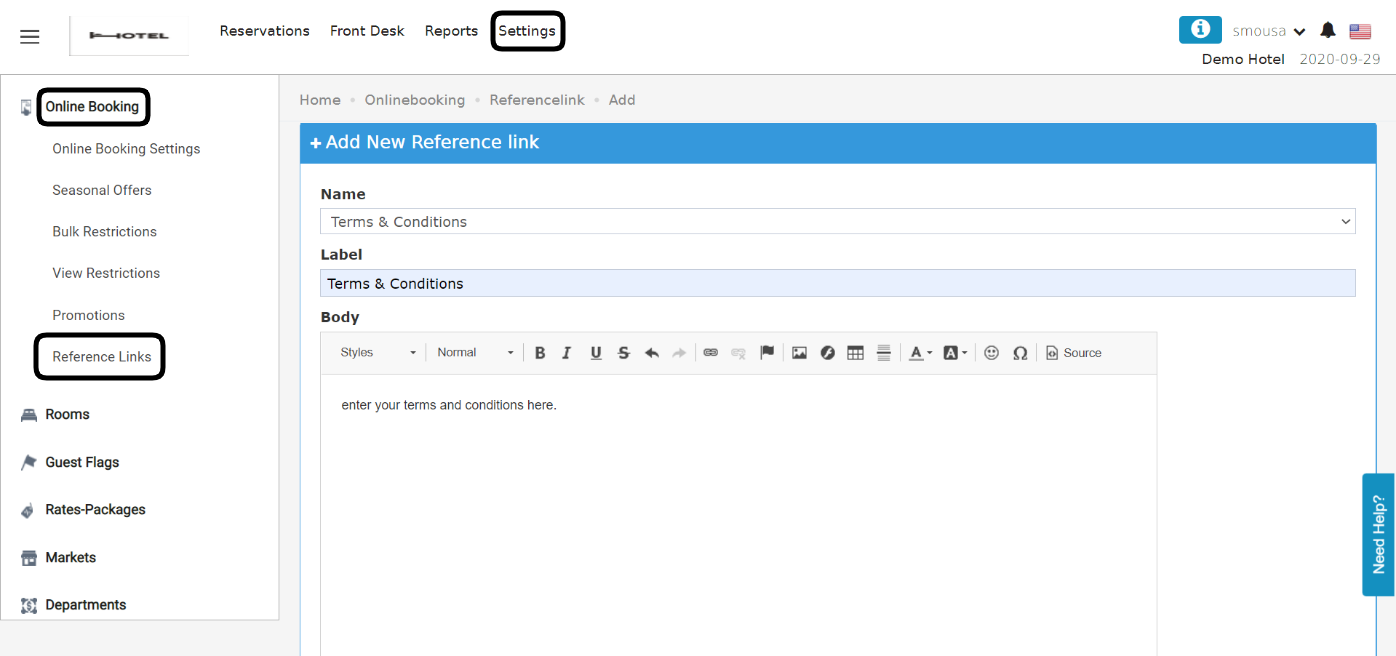Open the Name dropdown
The height and width of the screenshot is (656, 1396).
coord(838,222)
